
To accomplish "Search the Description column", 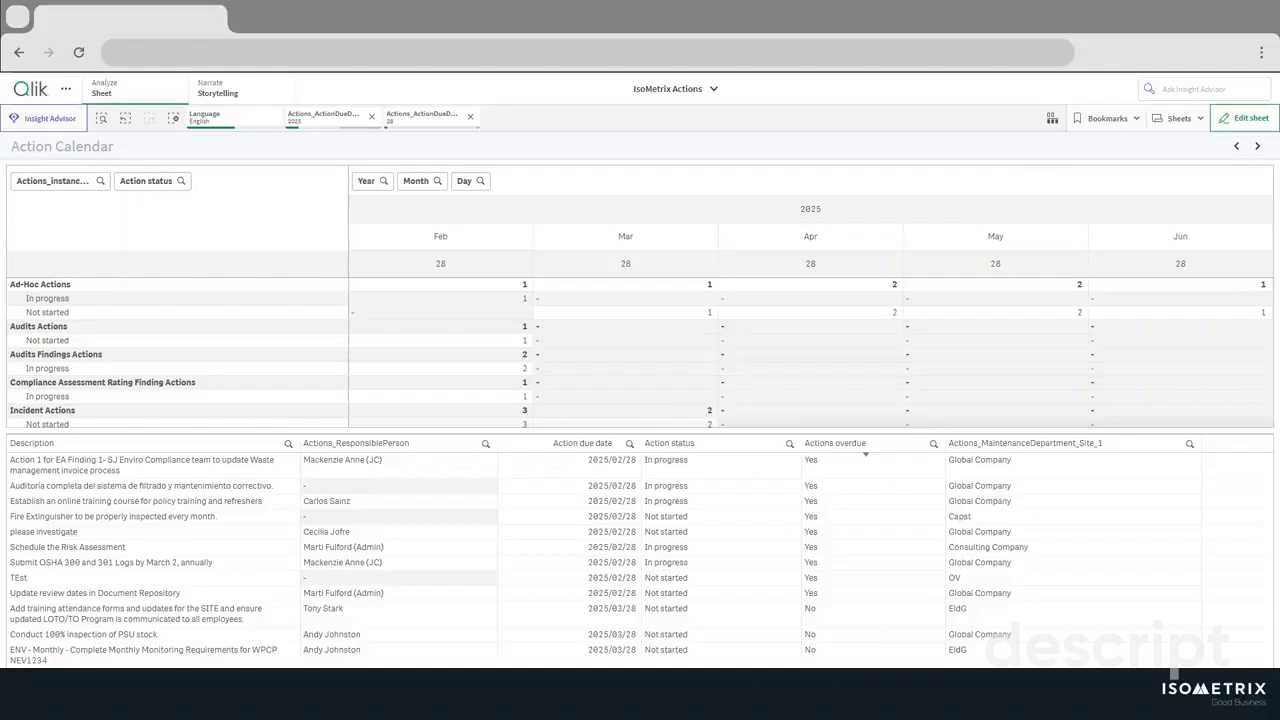I will [288, 444].
